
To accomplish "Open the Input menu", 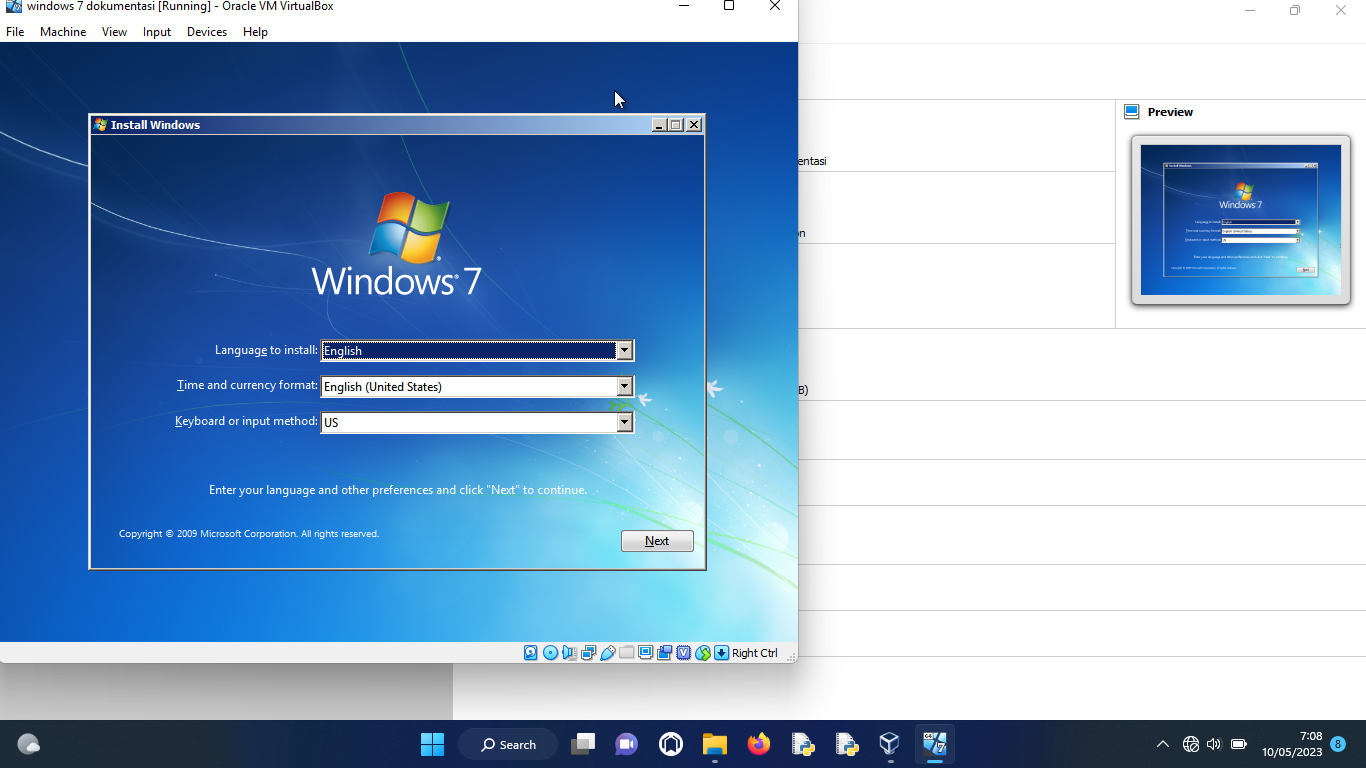I will (x=157, y=32).
